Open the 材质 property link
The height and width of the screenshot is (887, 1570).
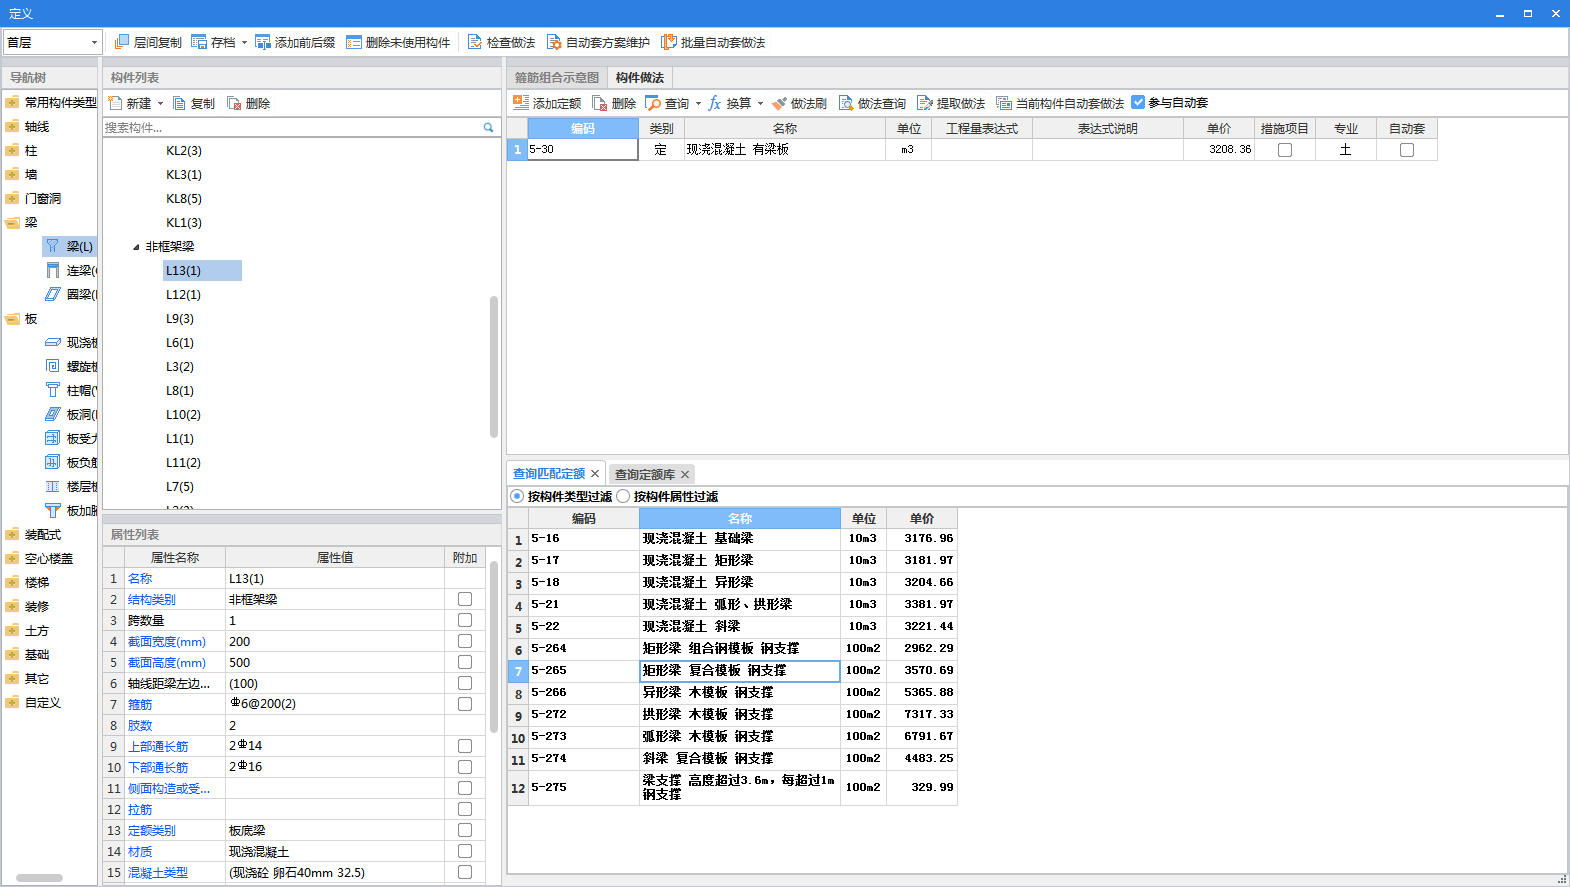pyautogui.click(x=140, y=852)
